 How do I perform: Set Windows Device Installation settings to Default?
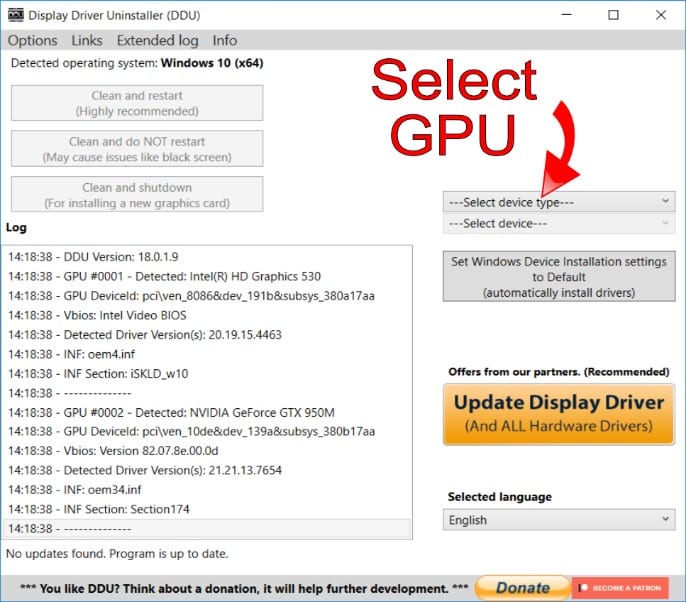click(x=559, y=277)
